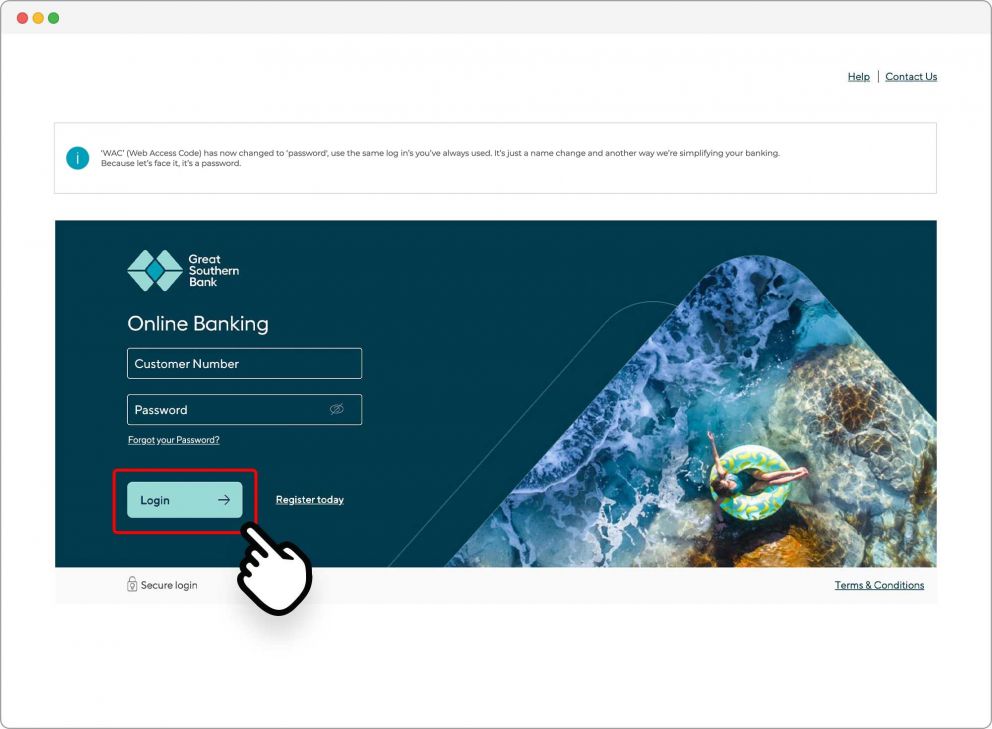The height and width of the screenshot is (729, 992).
Task: Click the Secure login label
Action: click(169, 585)
